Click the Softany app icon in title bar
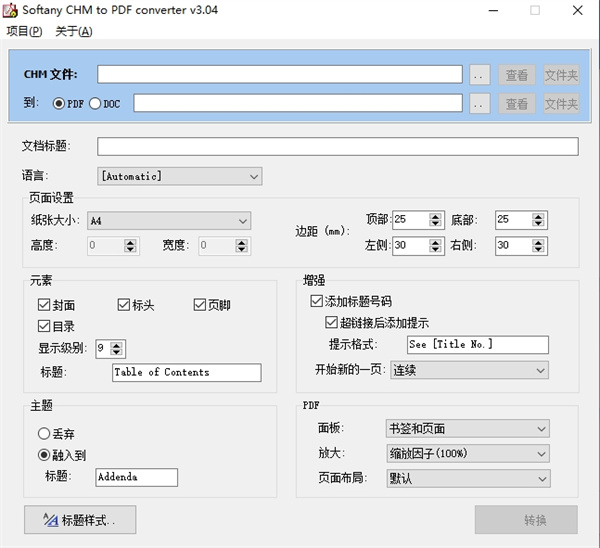The width and height of the screenshot is (600, 548). (10, 10)
